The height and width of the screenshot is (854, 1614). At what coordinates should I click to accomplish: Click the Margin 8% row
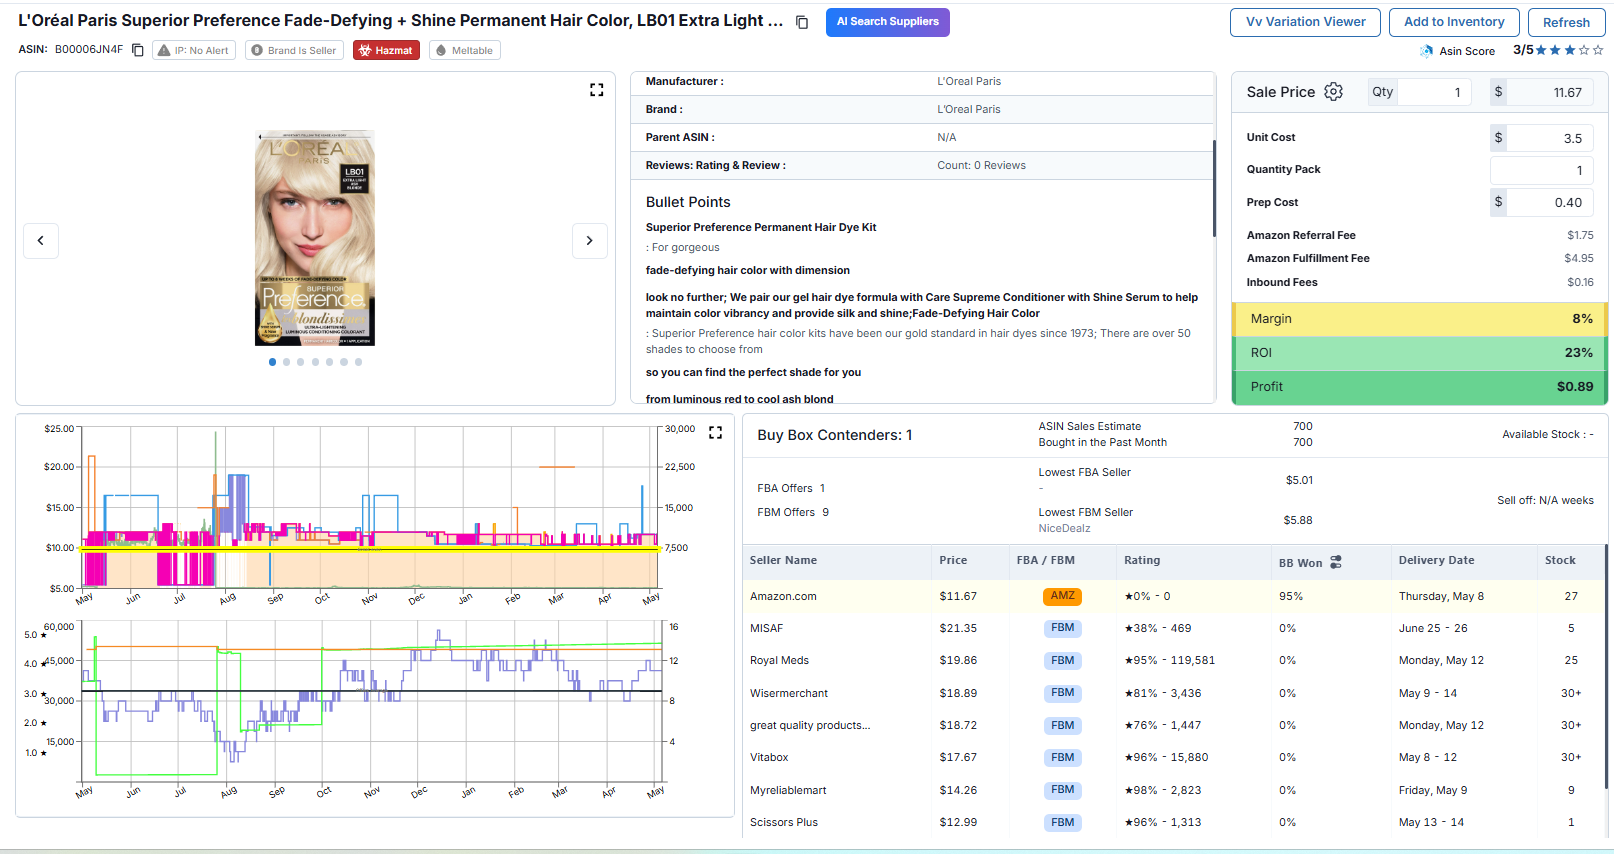click(x=1420, y=319)
